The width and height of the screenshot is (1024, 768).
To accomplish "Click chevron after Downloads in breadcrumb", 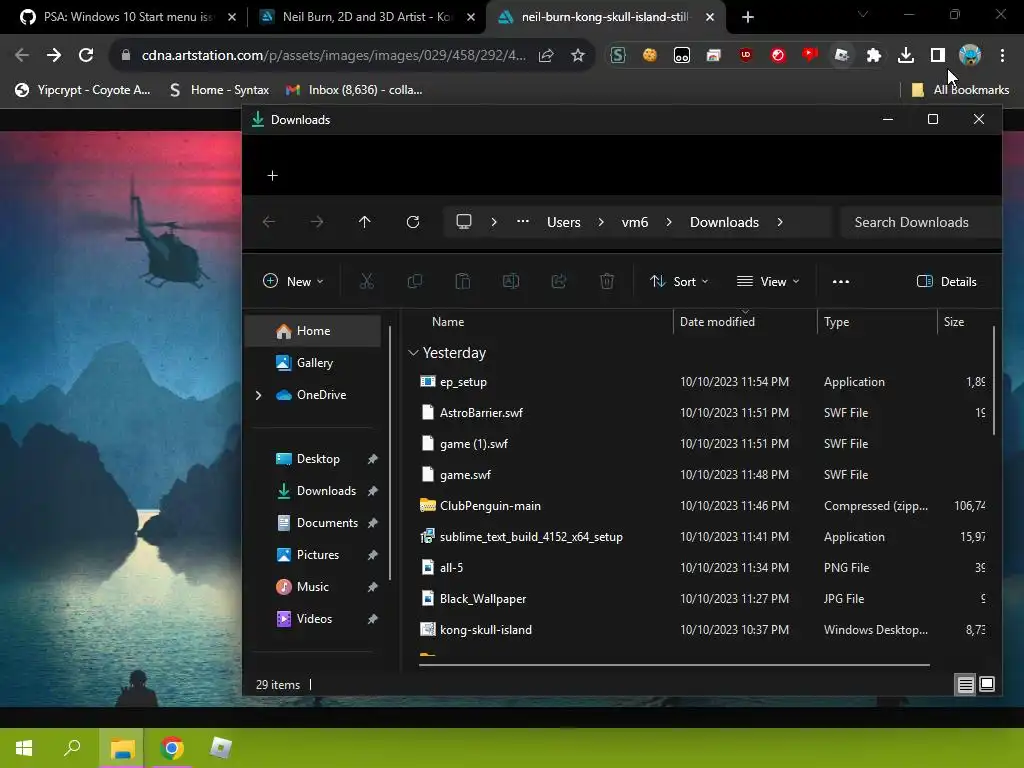I will (x=780, y=222).
